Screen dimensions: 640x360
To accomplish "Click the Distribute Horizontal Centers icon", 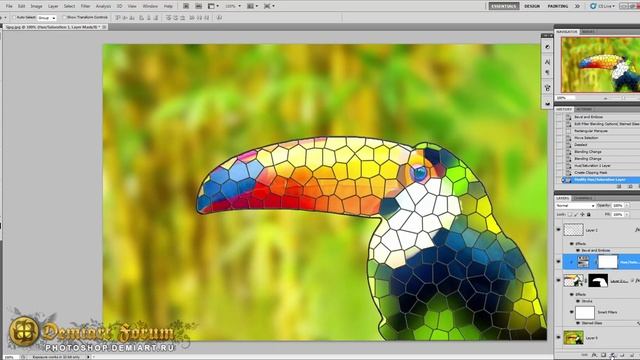I will click(x=199, y=18).
